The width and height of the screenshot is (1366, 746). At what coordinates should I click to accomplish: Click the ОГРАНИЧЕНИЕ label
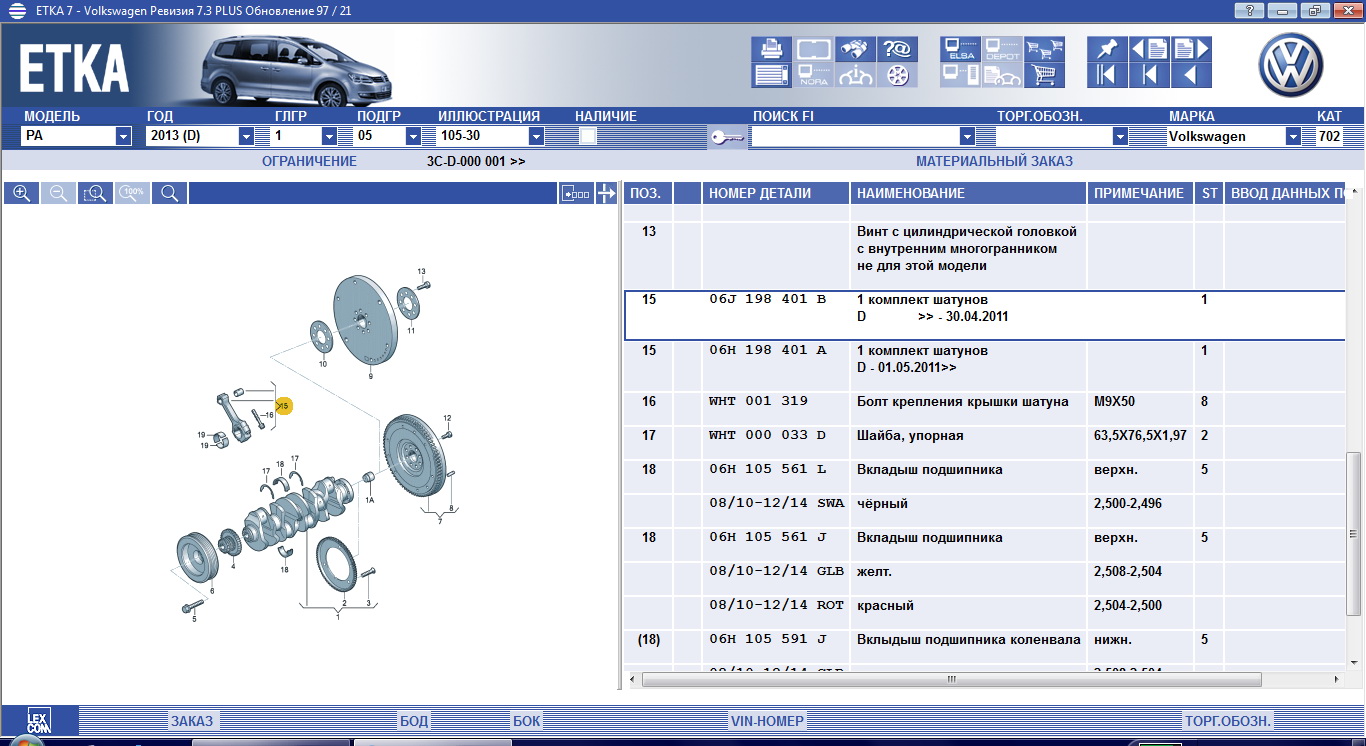[309, 161]
